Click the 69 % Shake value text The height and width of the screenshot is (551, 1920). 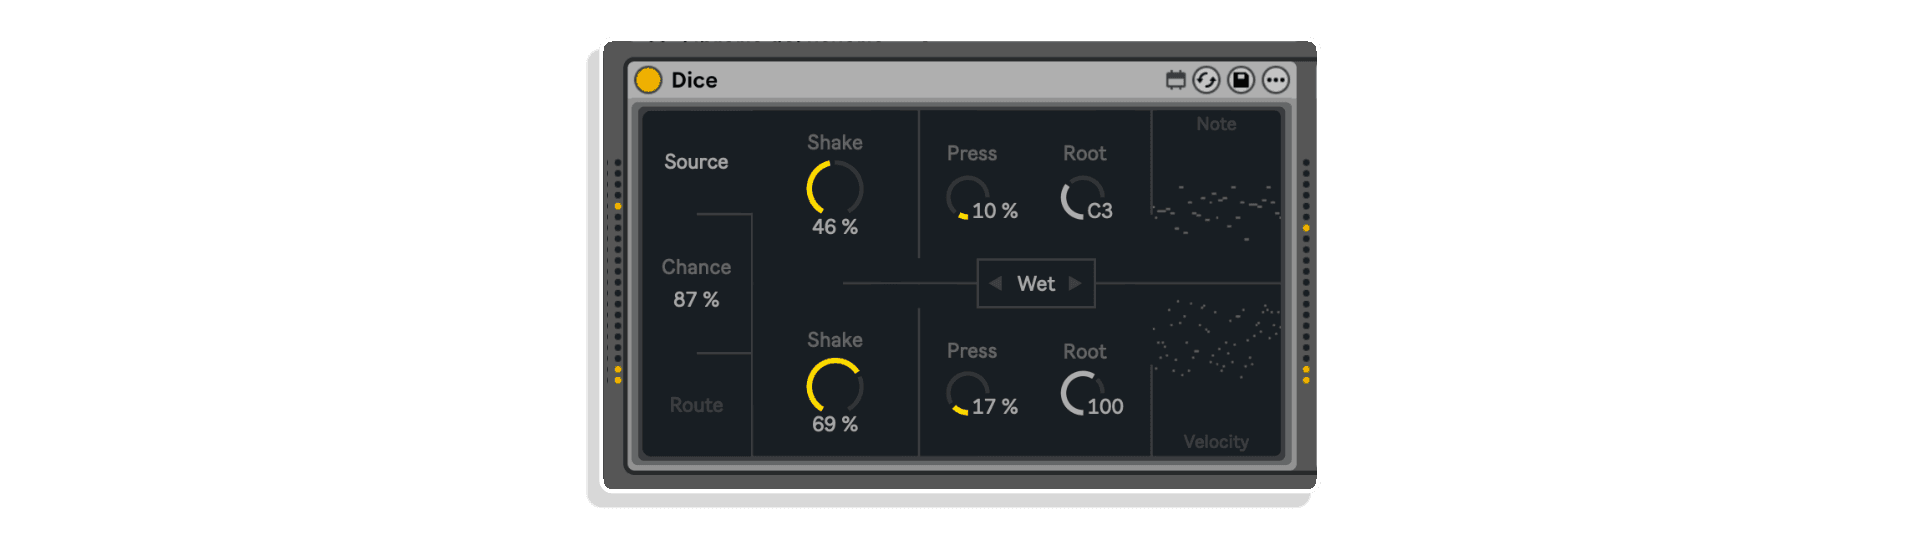click(x=835, y=424)
